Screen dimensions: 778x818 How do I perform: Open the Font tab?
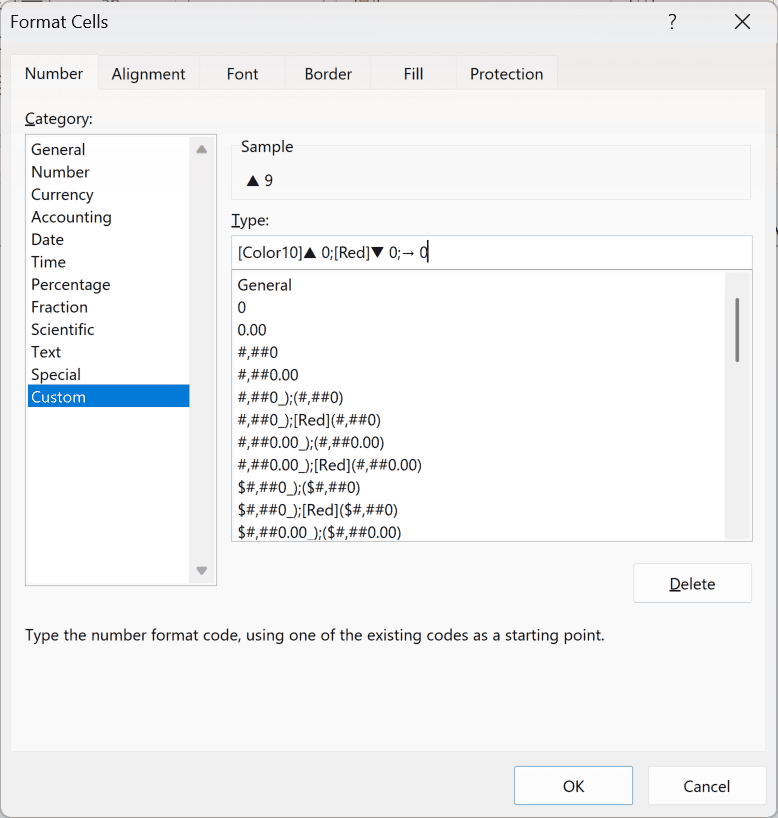(x=242, y=74)
